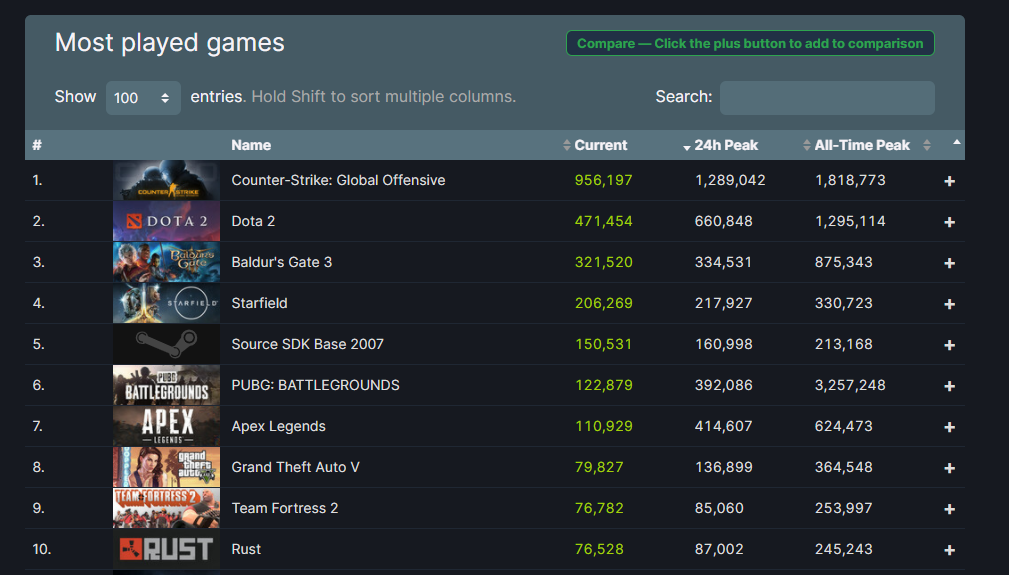Image resolution: width=1009 pixels, height=575 pixels.
Task: Sort by rank number column header
Action: [37, 145]
